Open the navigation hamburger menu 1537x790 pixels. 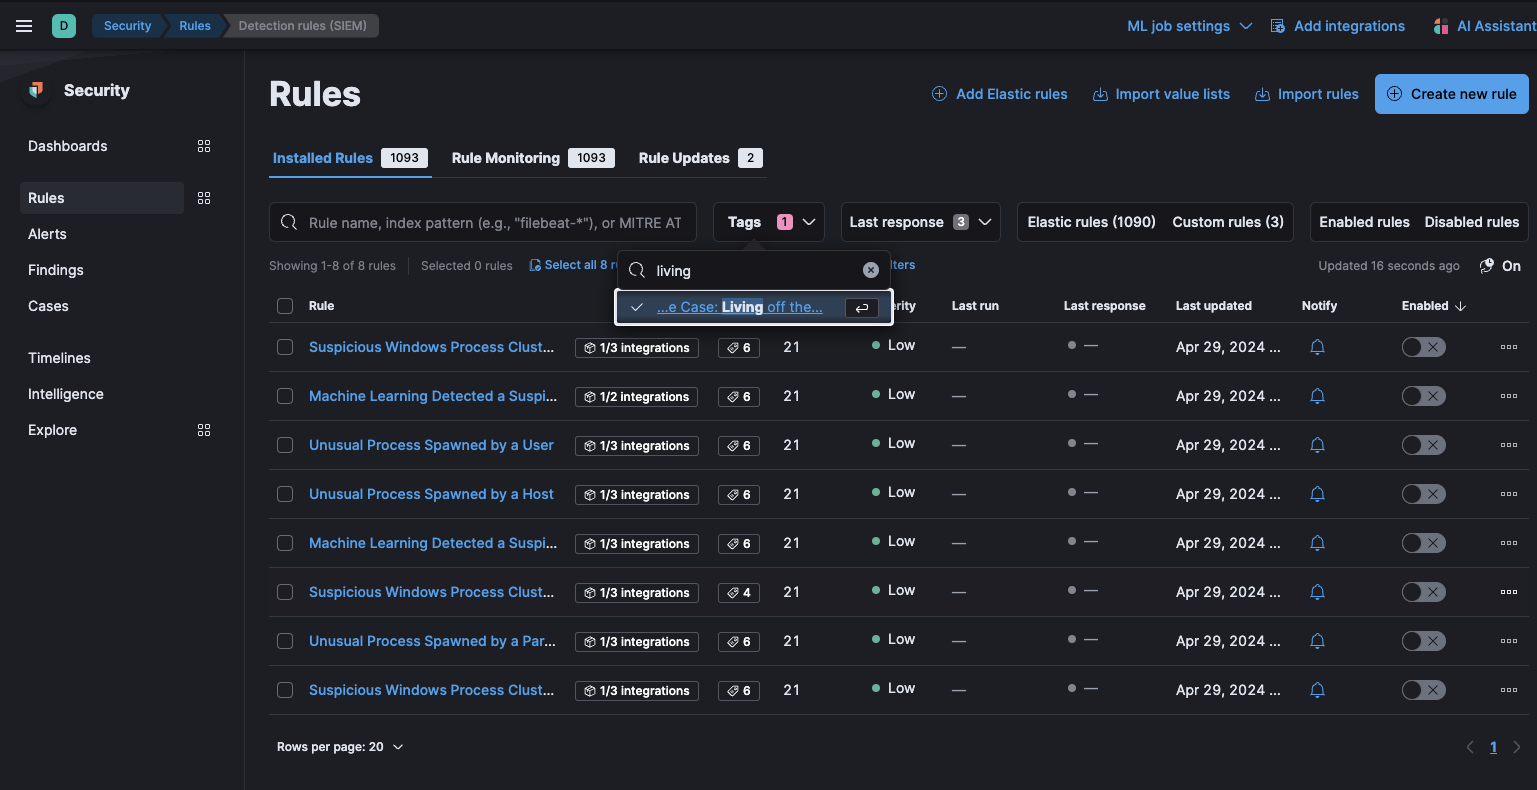(24, 26)
